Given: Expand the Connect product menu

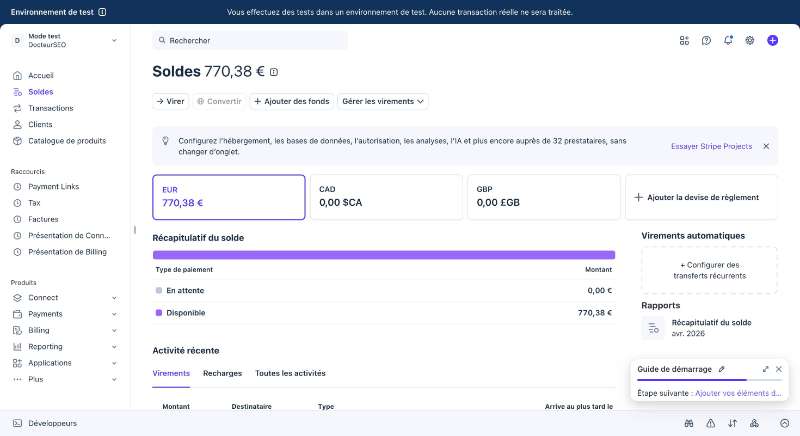Looking at the screenshot, I should tap(114, 298).
